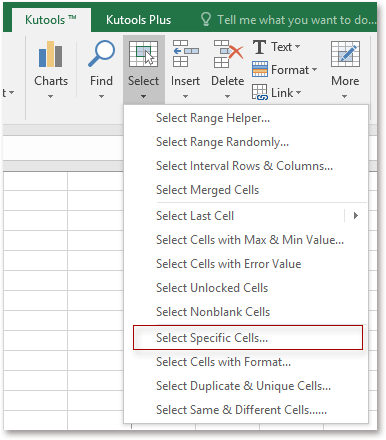Image resolution: width=386 pixels, height=440 pixels.
Task: Click the Select grid cursor icon
Action: pos(143,54)
